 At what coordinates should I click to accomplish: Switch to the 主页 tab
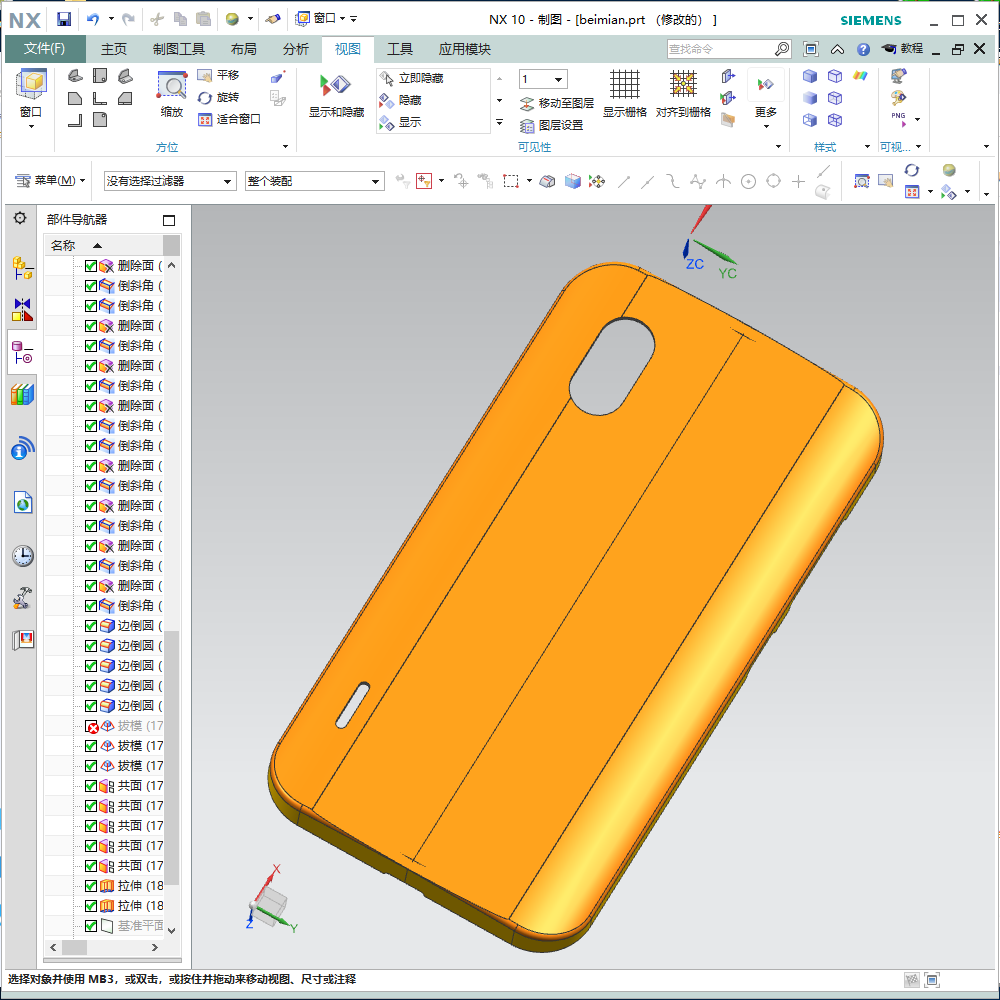tap(114, 49)
